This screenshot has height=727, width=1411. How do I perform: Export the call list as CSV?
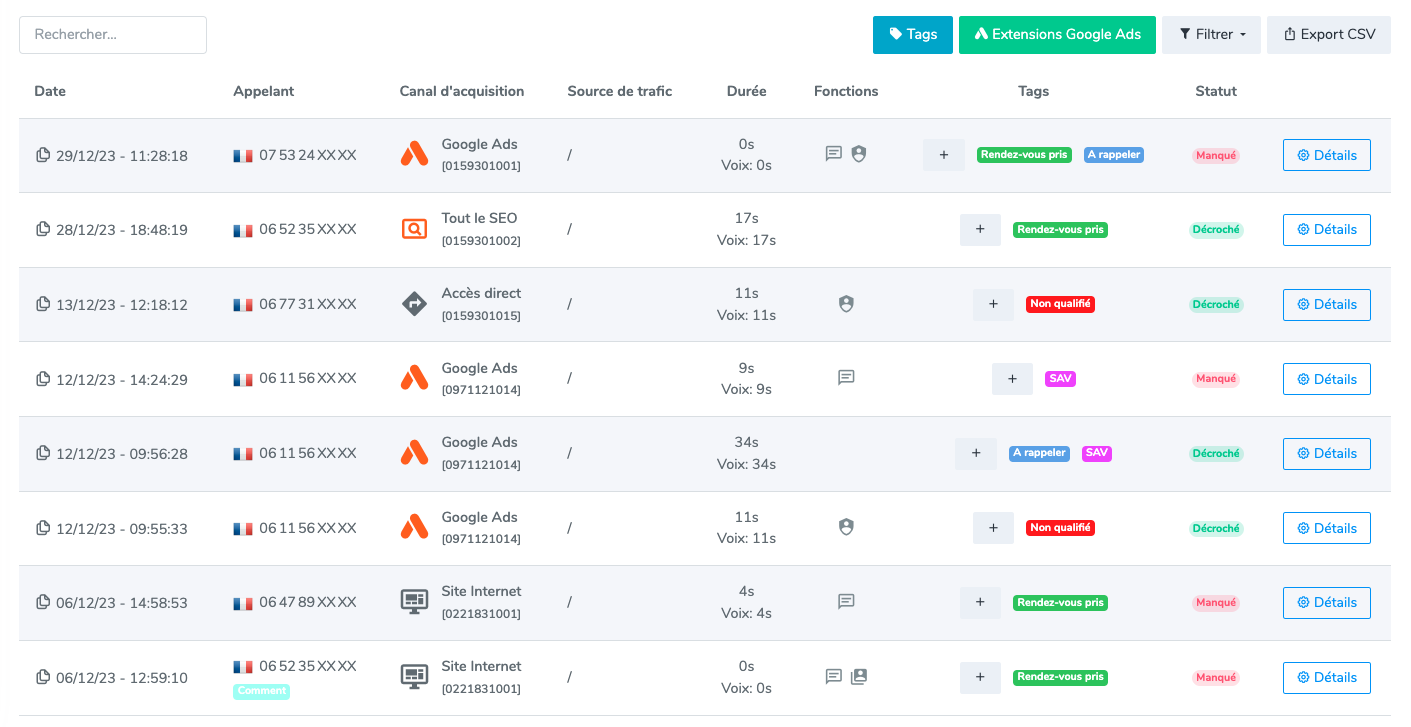(x=1329, y=34)
